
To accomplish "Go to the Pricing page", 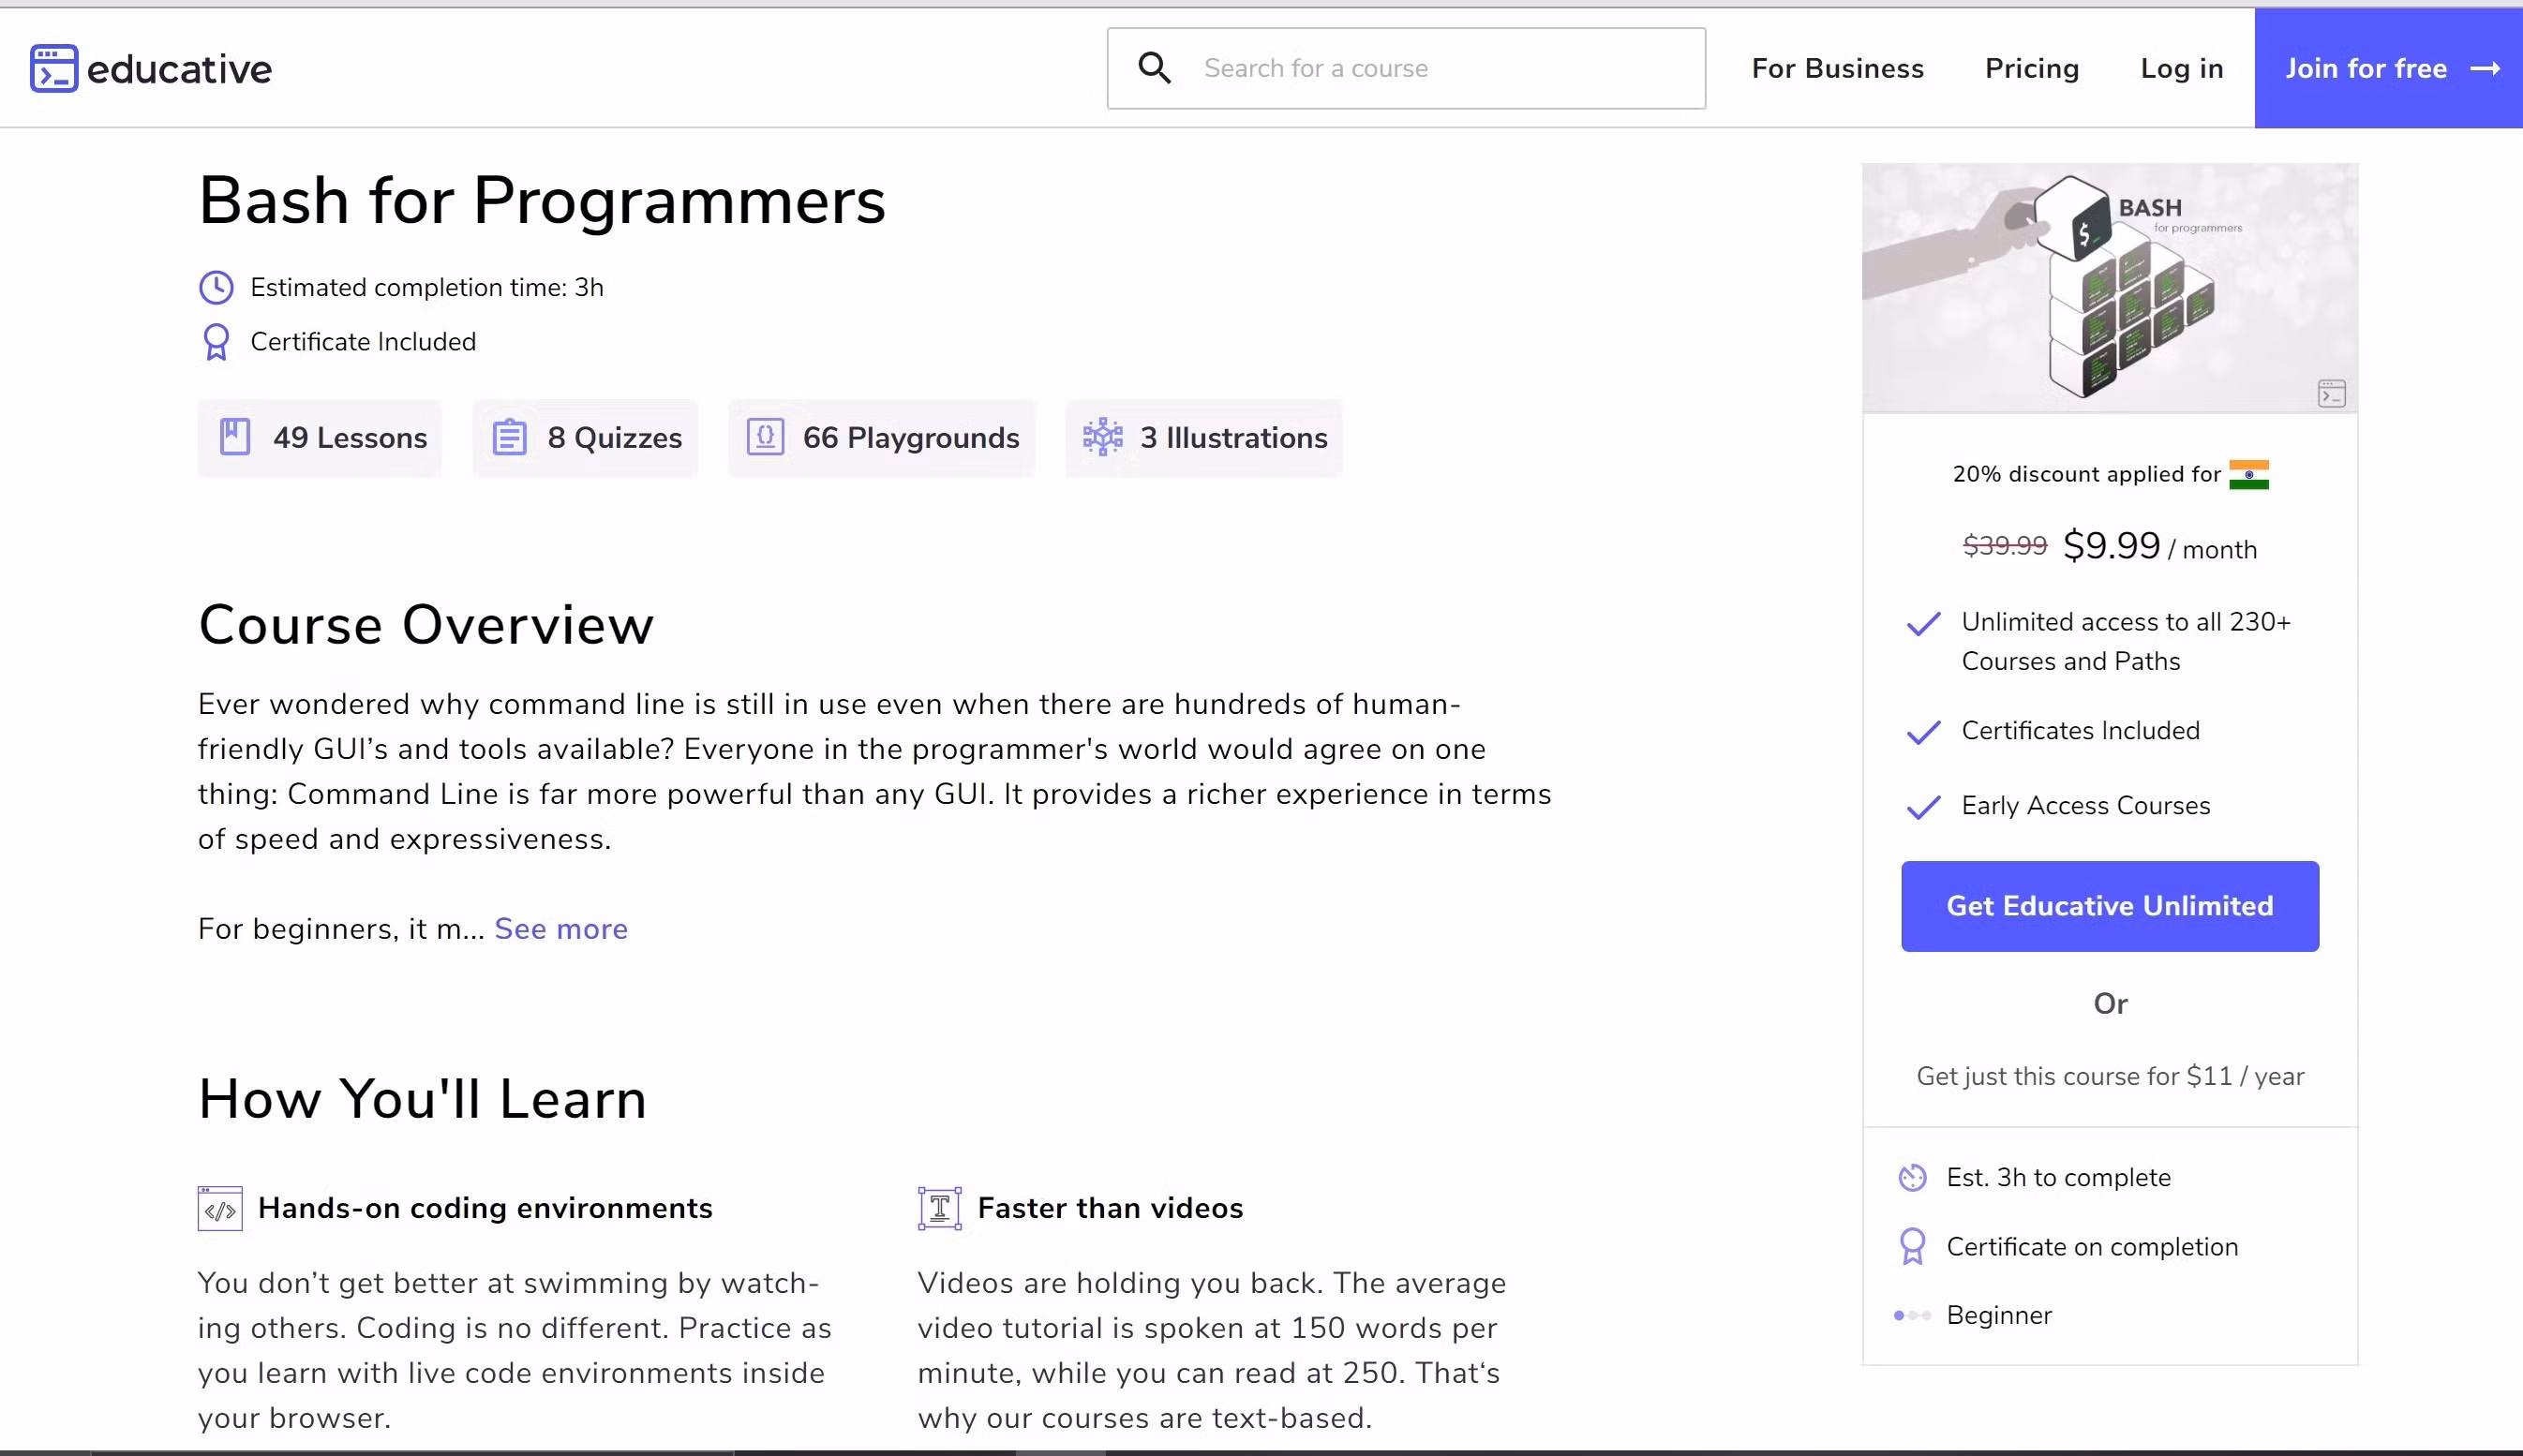I will [x=2031, y=69].
